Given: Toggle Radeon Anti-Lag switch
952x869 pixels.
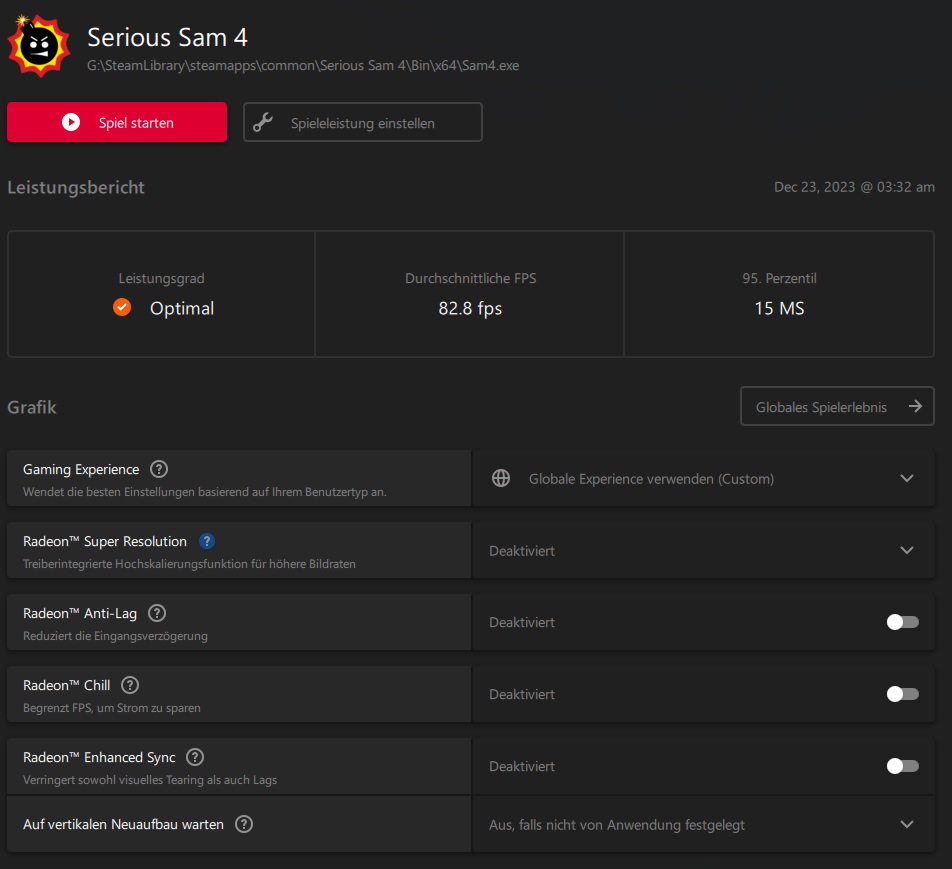Looking at the screenshot, I should [x=902, y=622].
